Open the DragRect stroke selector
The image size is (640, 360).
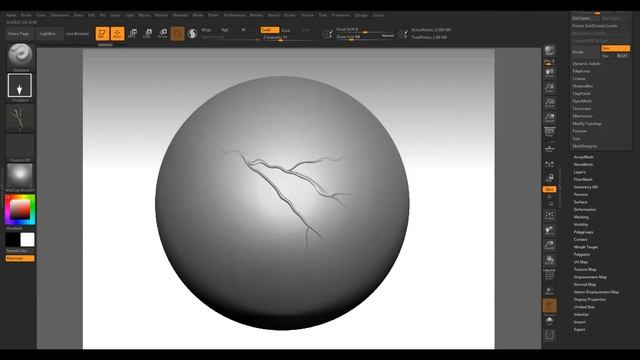[x=20, y=85]
